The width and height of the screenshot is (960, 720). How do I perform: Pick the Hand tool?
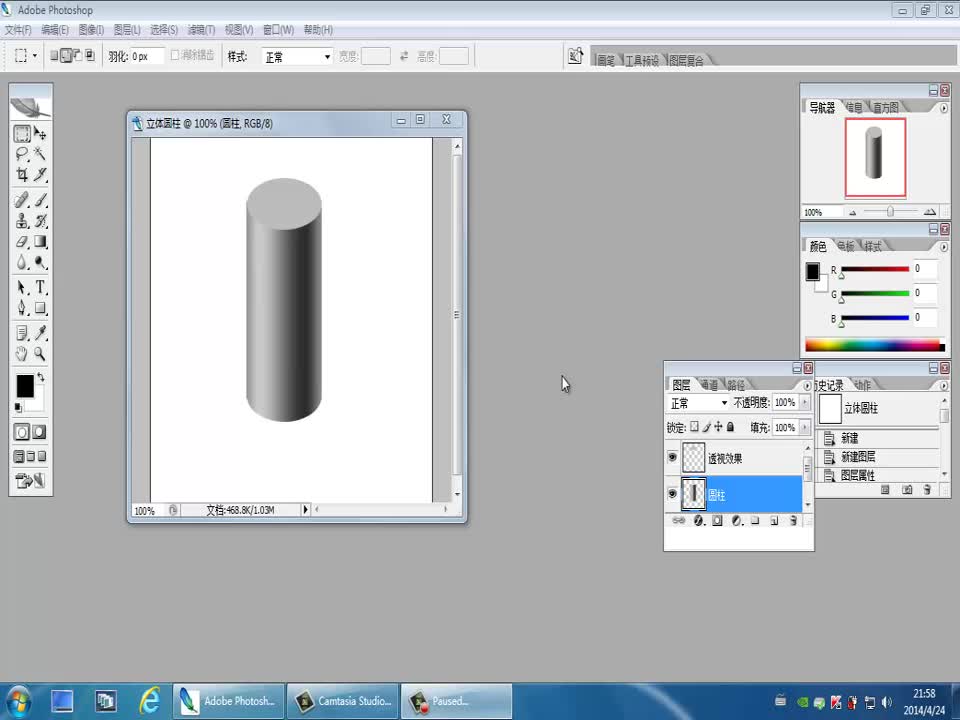coord(22,354)
